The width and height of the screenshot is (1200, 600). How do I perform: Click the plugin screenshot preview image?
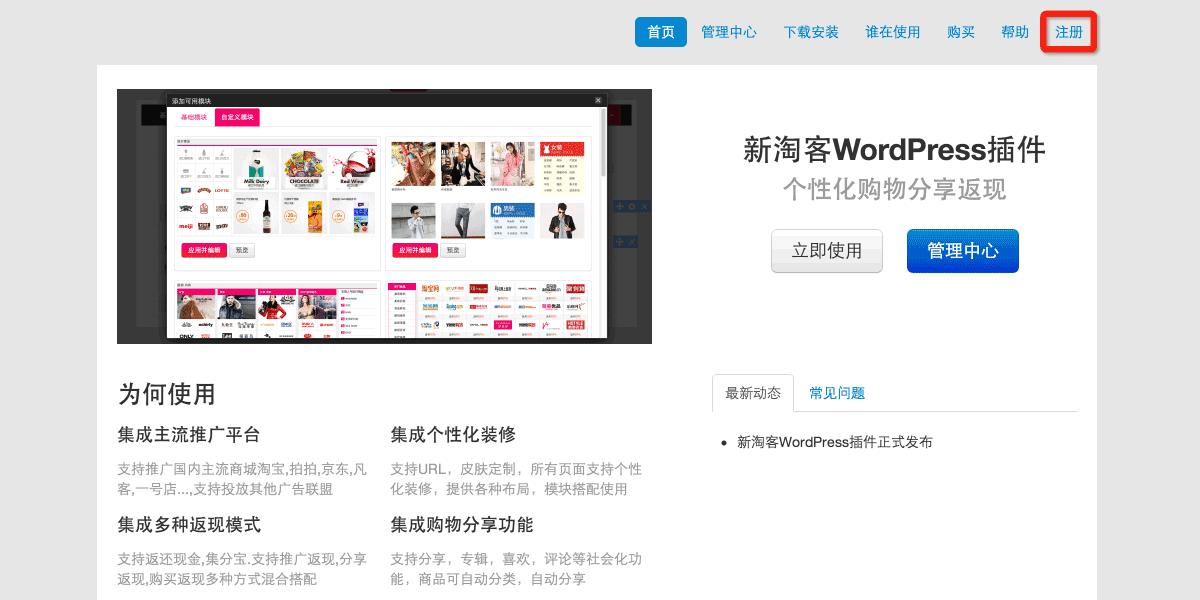tap(384, 216)
